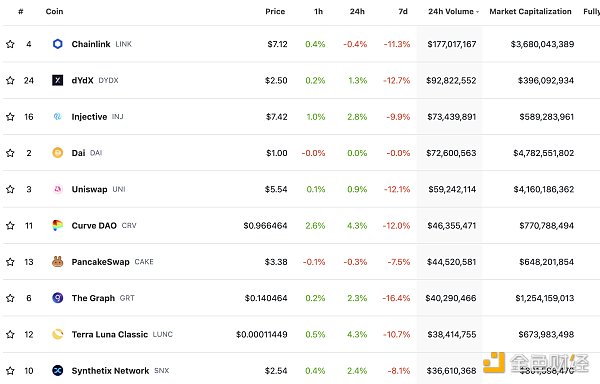Click the Curve DAO rainbow icon
The height and width of the screenshot is (384, 600).
(x=57, y=226)
